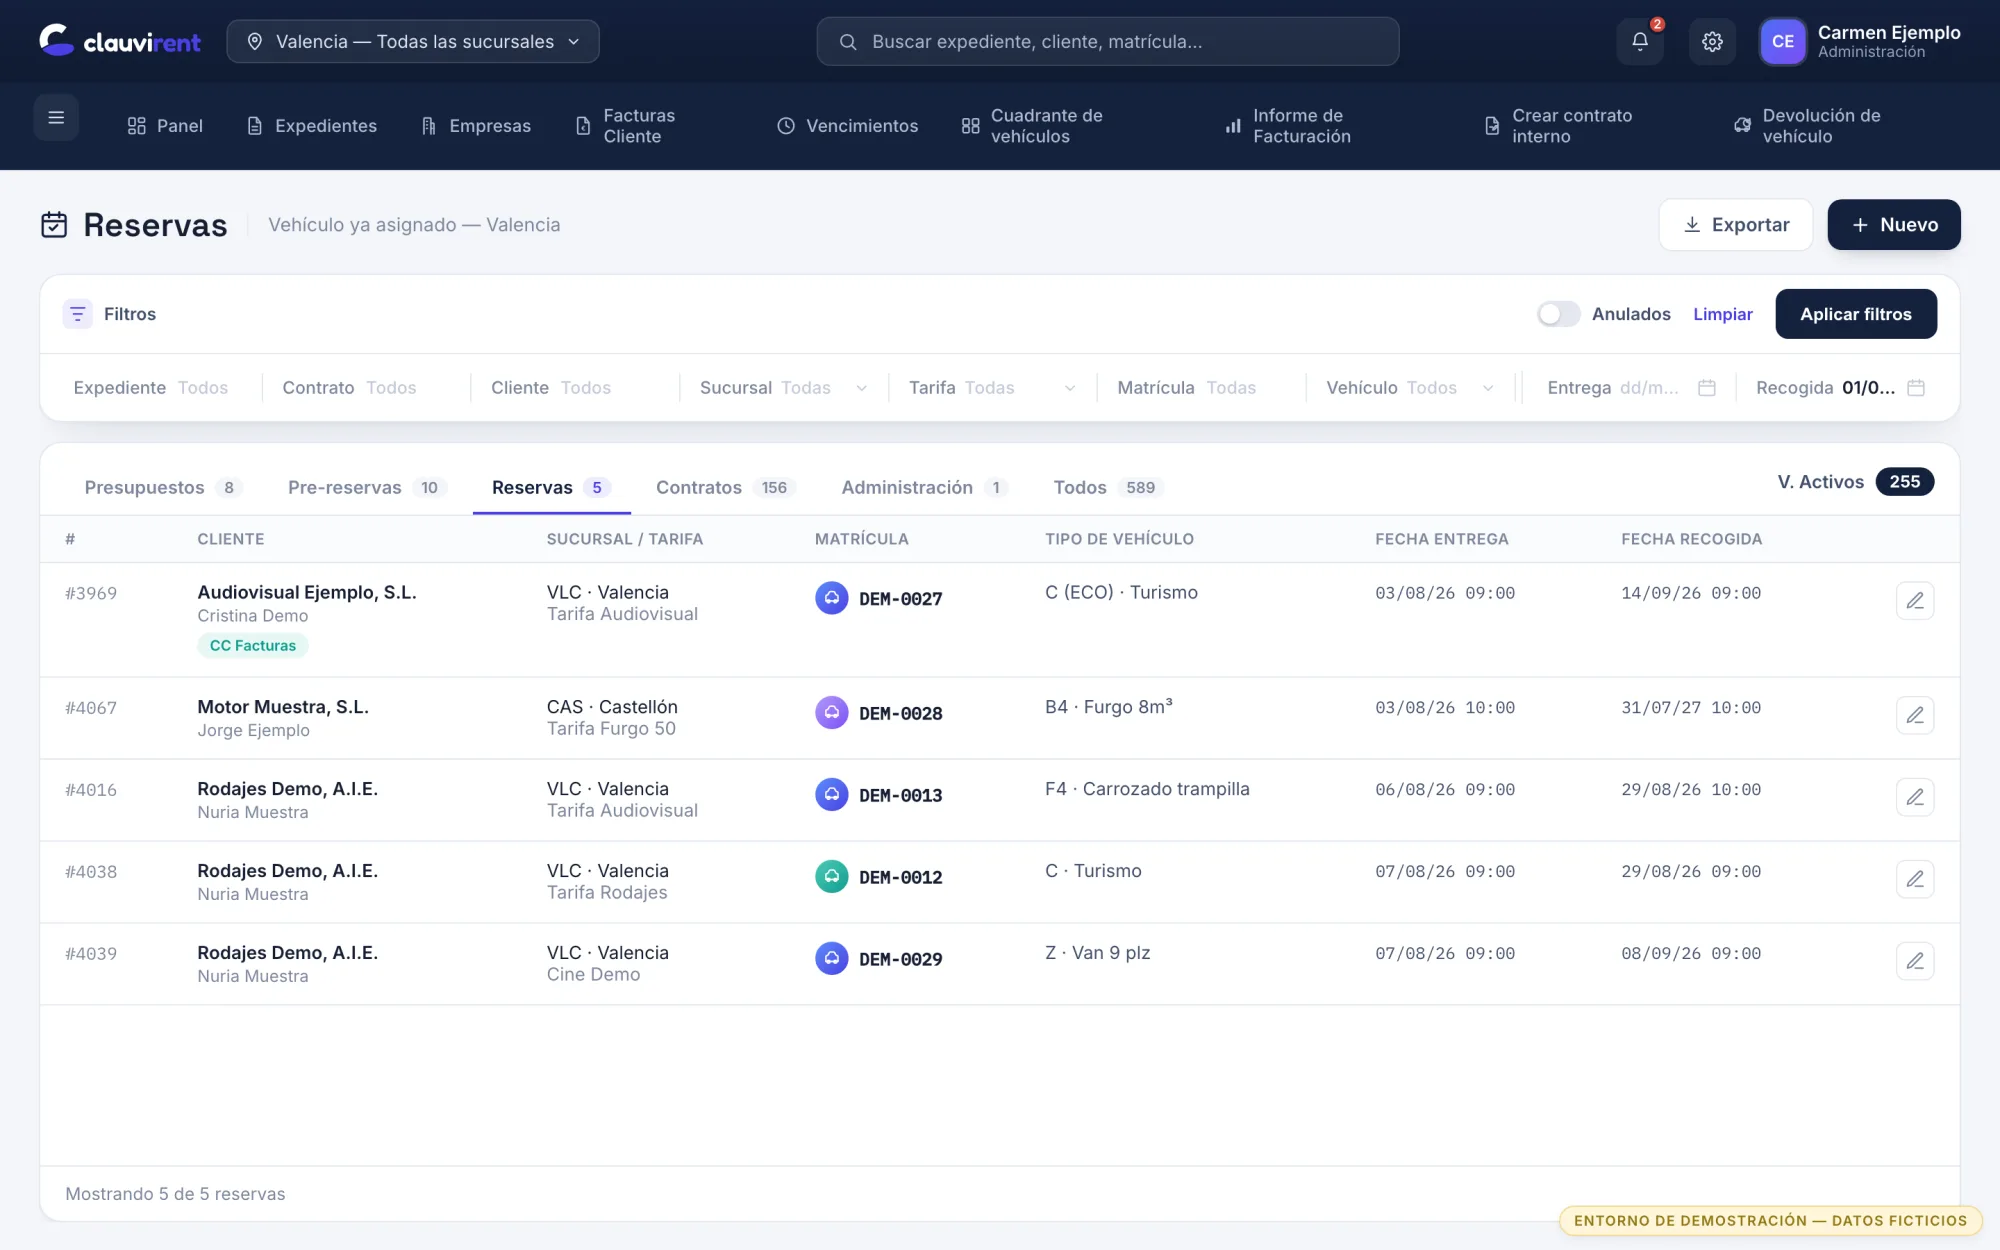2000x1250 pixels.
Task: Open Cuadrante de vehículos menu item
Action: 1032,126
